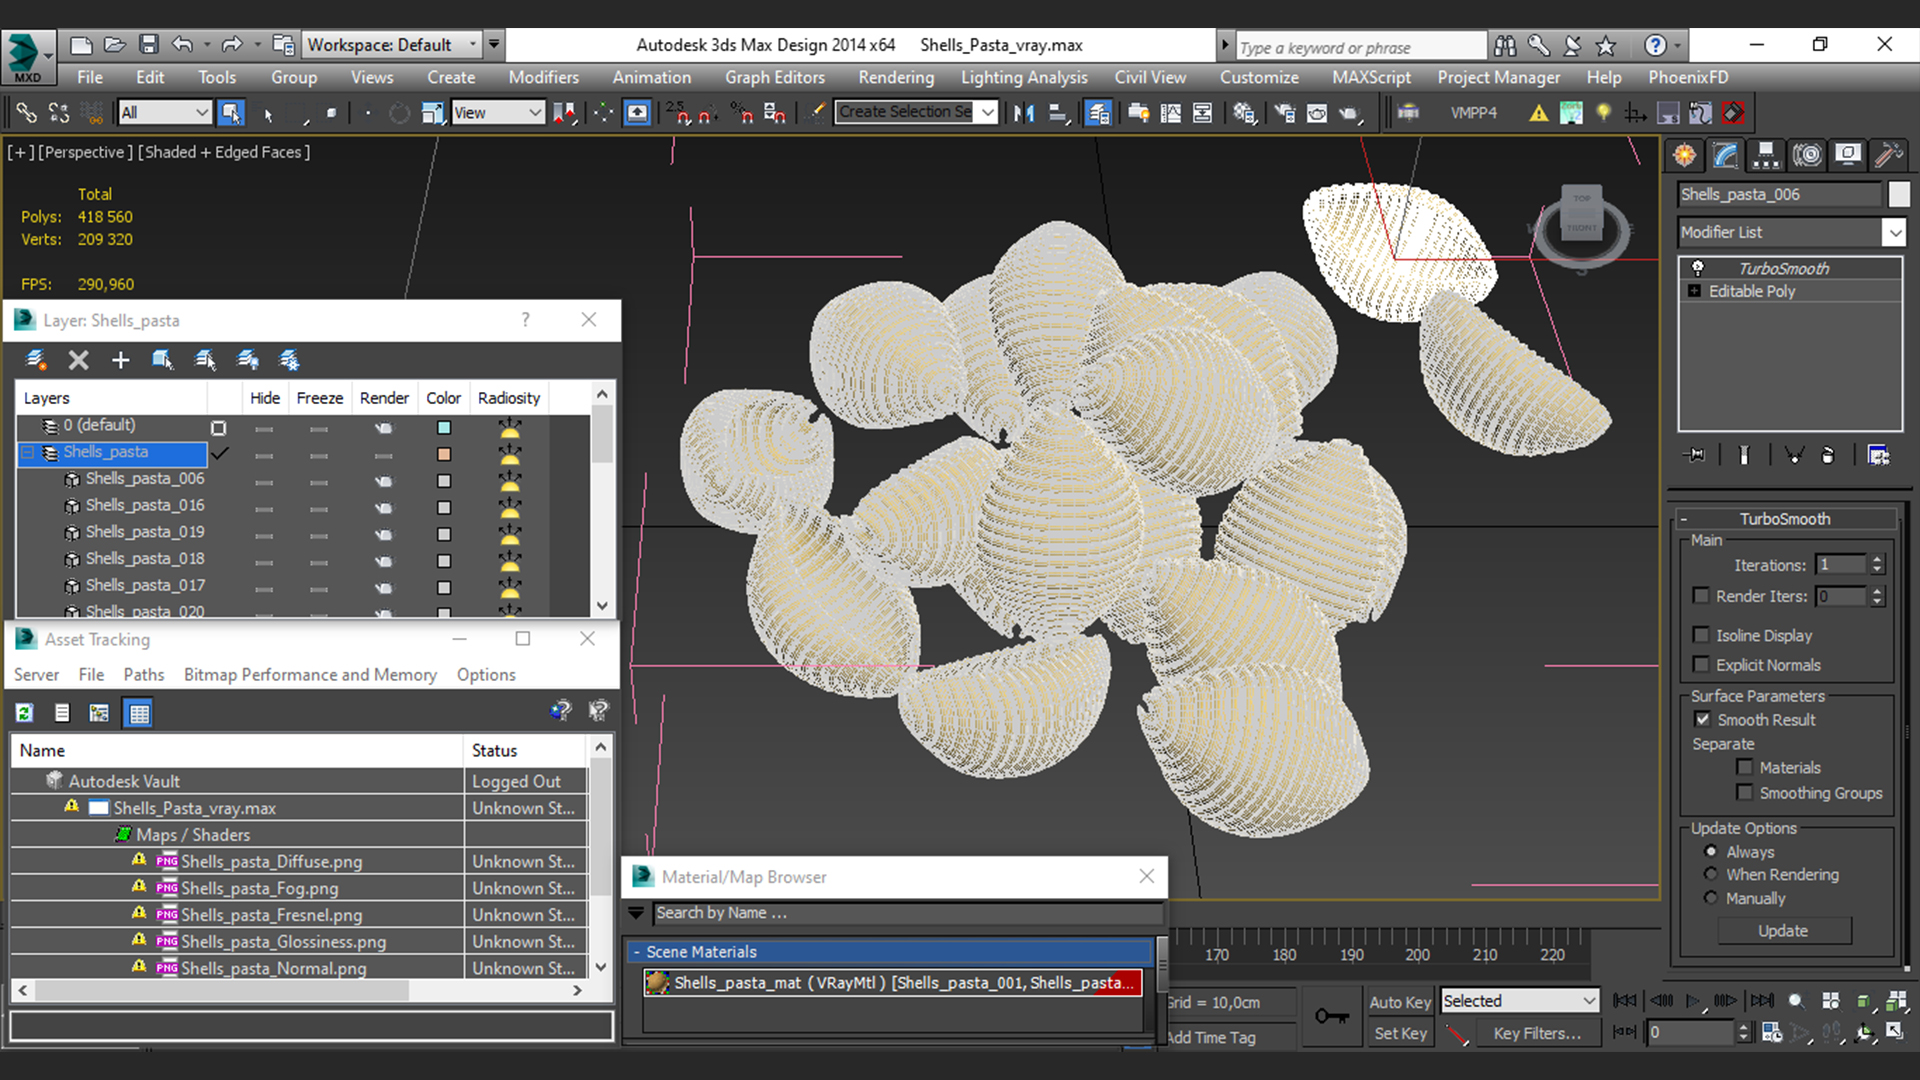Click the Mirror tool icon

pyautogui.click(x=1023, y=113)
